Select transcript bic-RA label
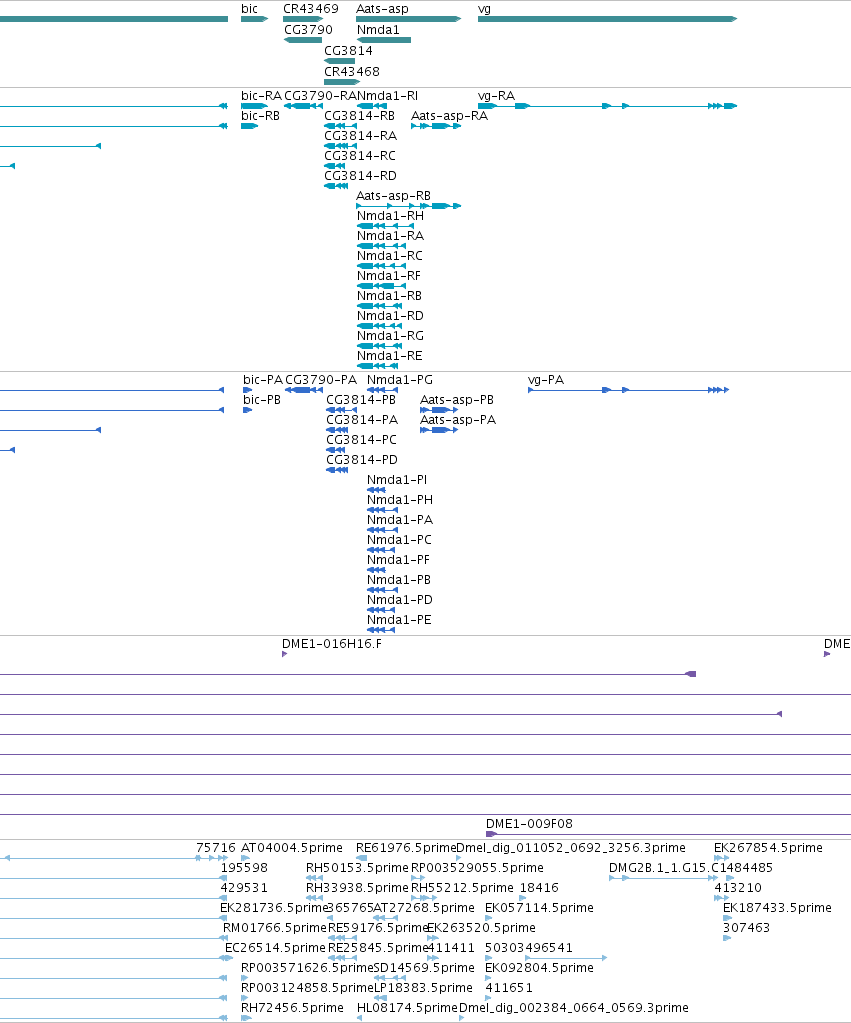Image resolution: width=851 pixels, height=1023 pixels. (x=261, y=95)
